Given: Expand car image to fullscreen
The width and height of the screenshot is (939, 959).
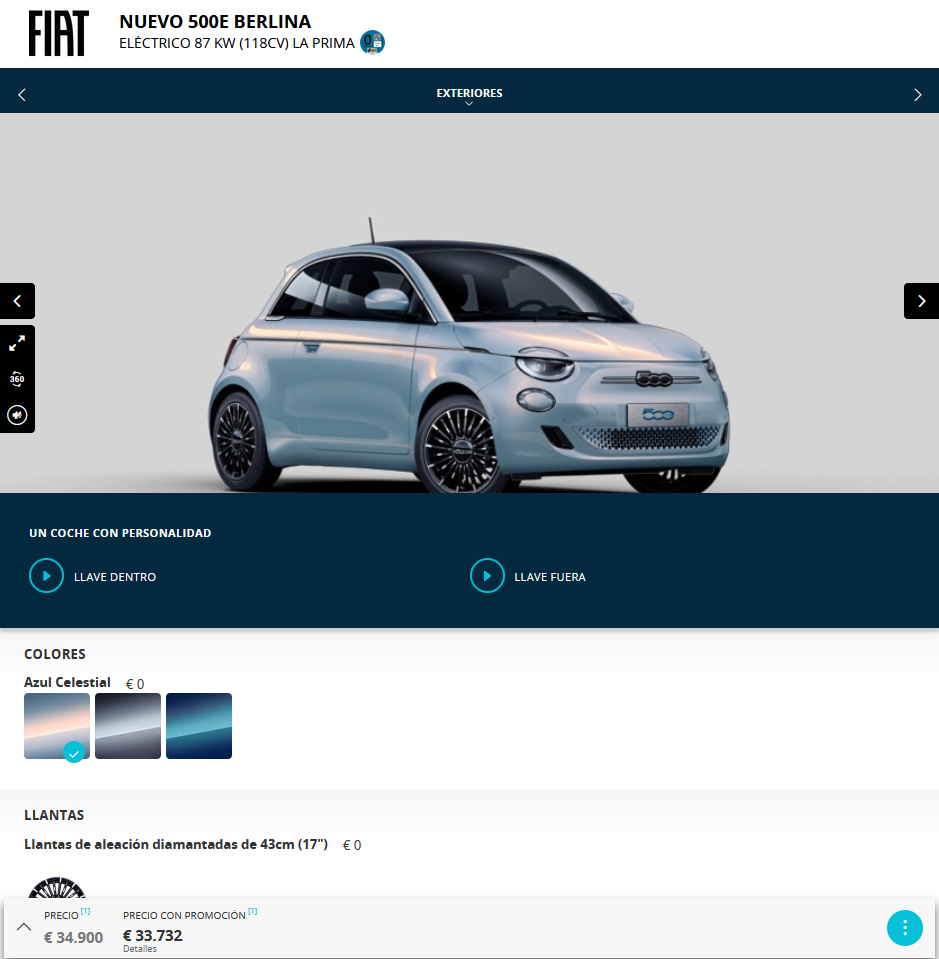Looking at the screenshot, I should click(x=17, y=343).
